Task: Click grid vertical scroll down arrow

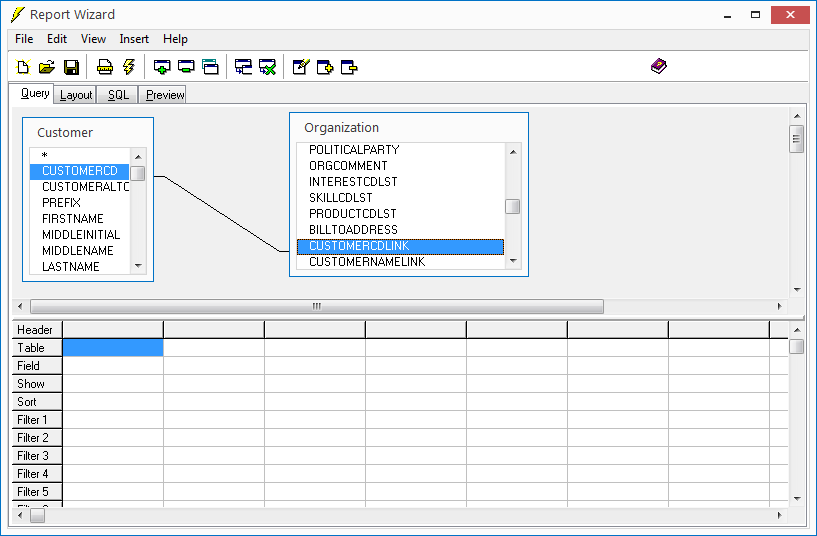Action: click(797, 499)
